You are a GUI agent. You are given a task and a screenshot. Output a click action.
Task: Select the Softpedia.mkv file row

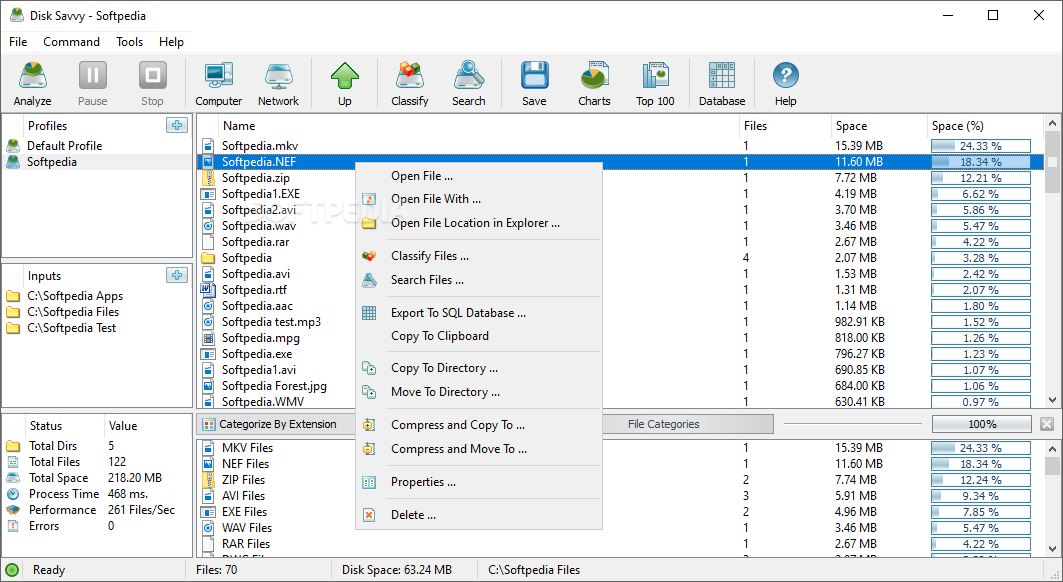(620, 145)
